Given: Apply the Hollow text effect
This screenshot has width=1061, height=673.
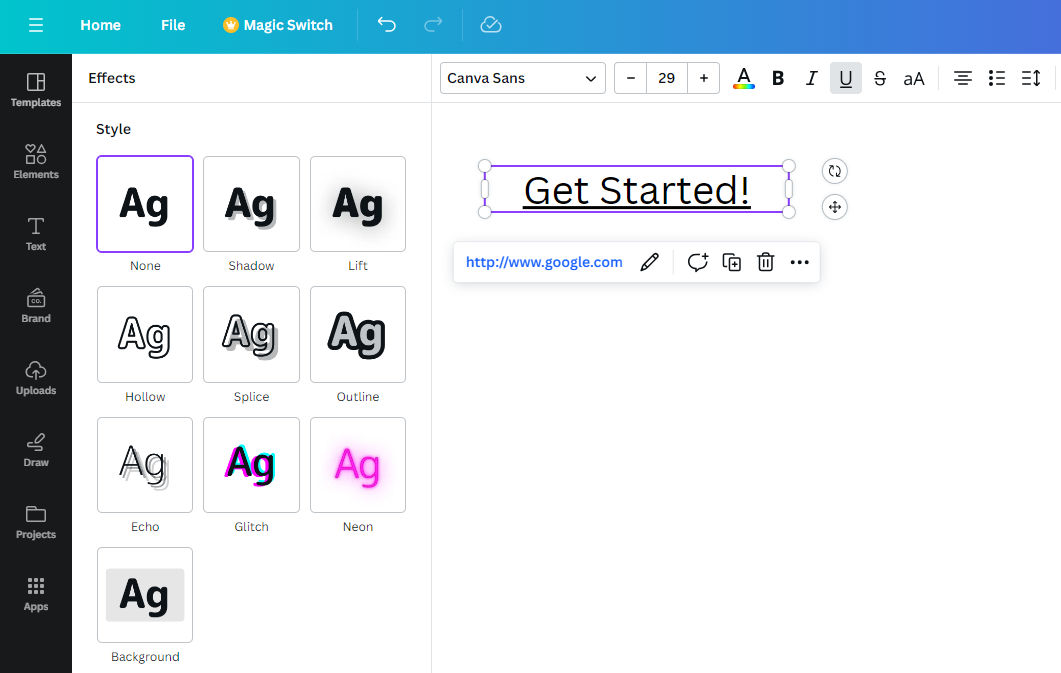Looking at the screenshot, I should [x=145, y=335].
